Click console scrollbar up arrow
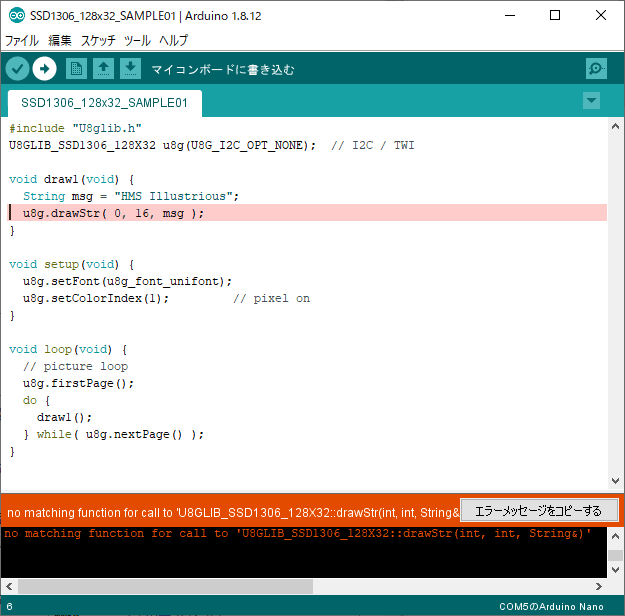 point(615,536)
